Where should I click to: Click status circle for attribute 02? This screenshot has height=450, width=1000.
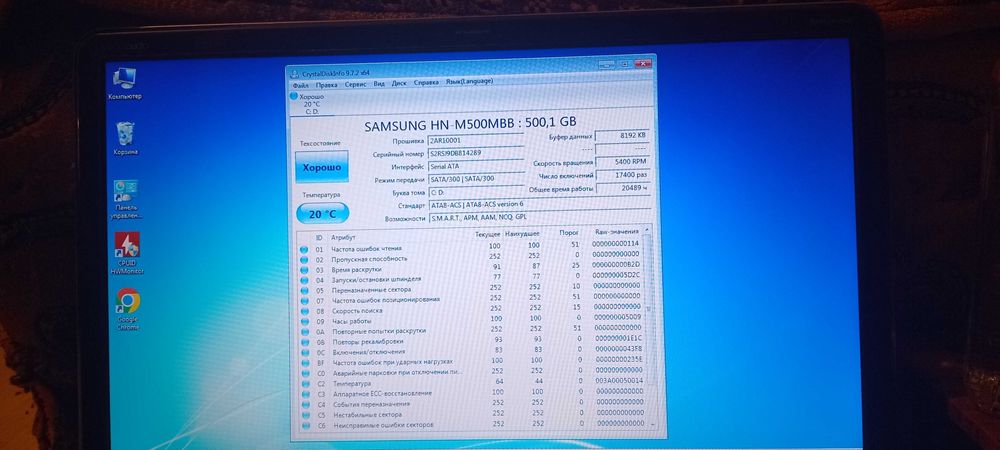[304, 260]
